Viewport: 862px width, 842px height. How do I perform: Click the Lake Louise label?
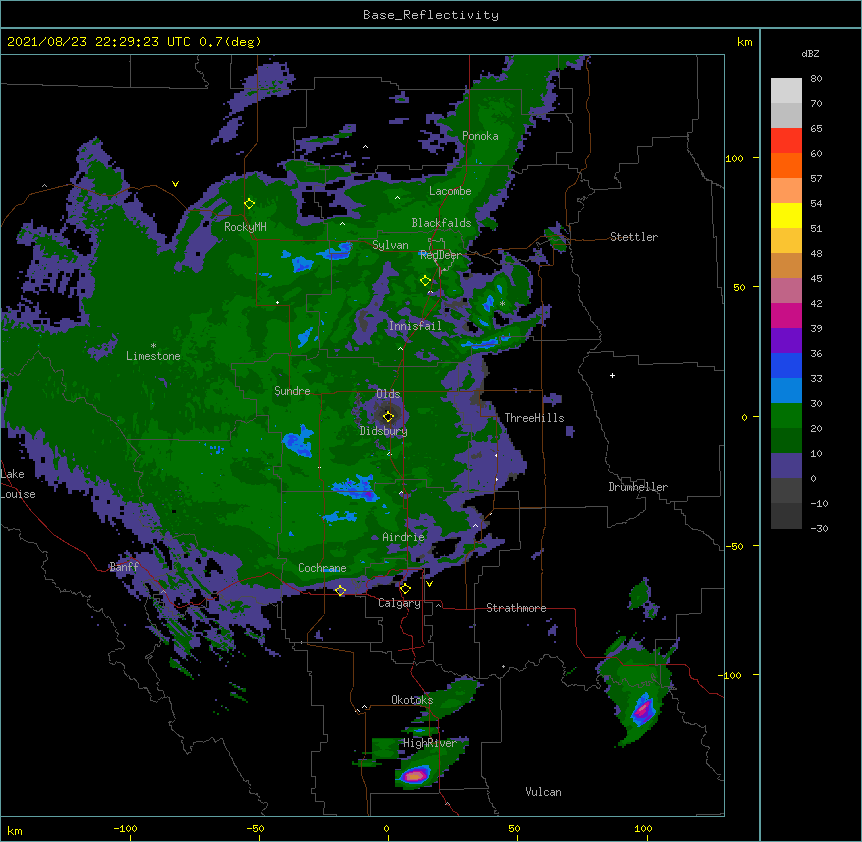[x=18, y=484]
